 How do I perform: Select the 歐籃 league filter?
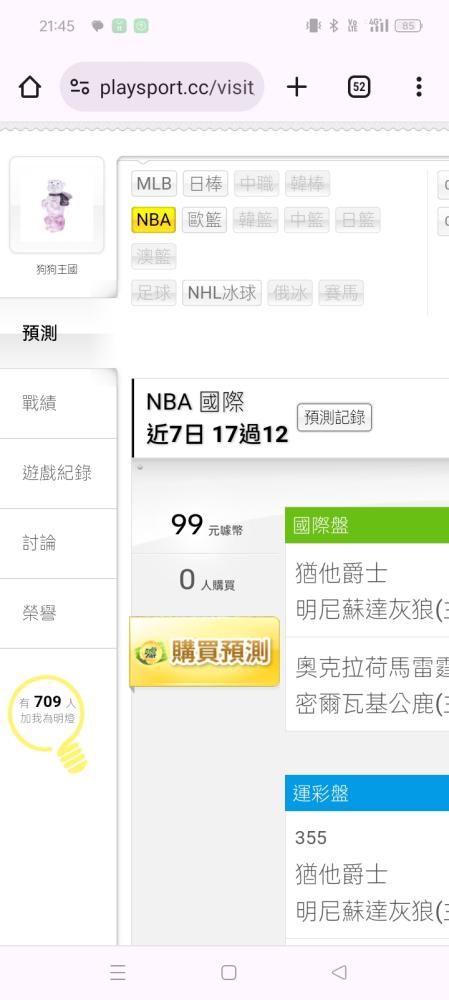[x=205, y=220]
